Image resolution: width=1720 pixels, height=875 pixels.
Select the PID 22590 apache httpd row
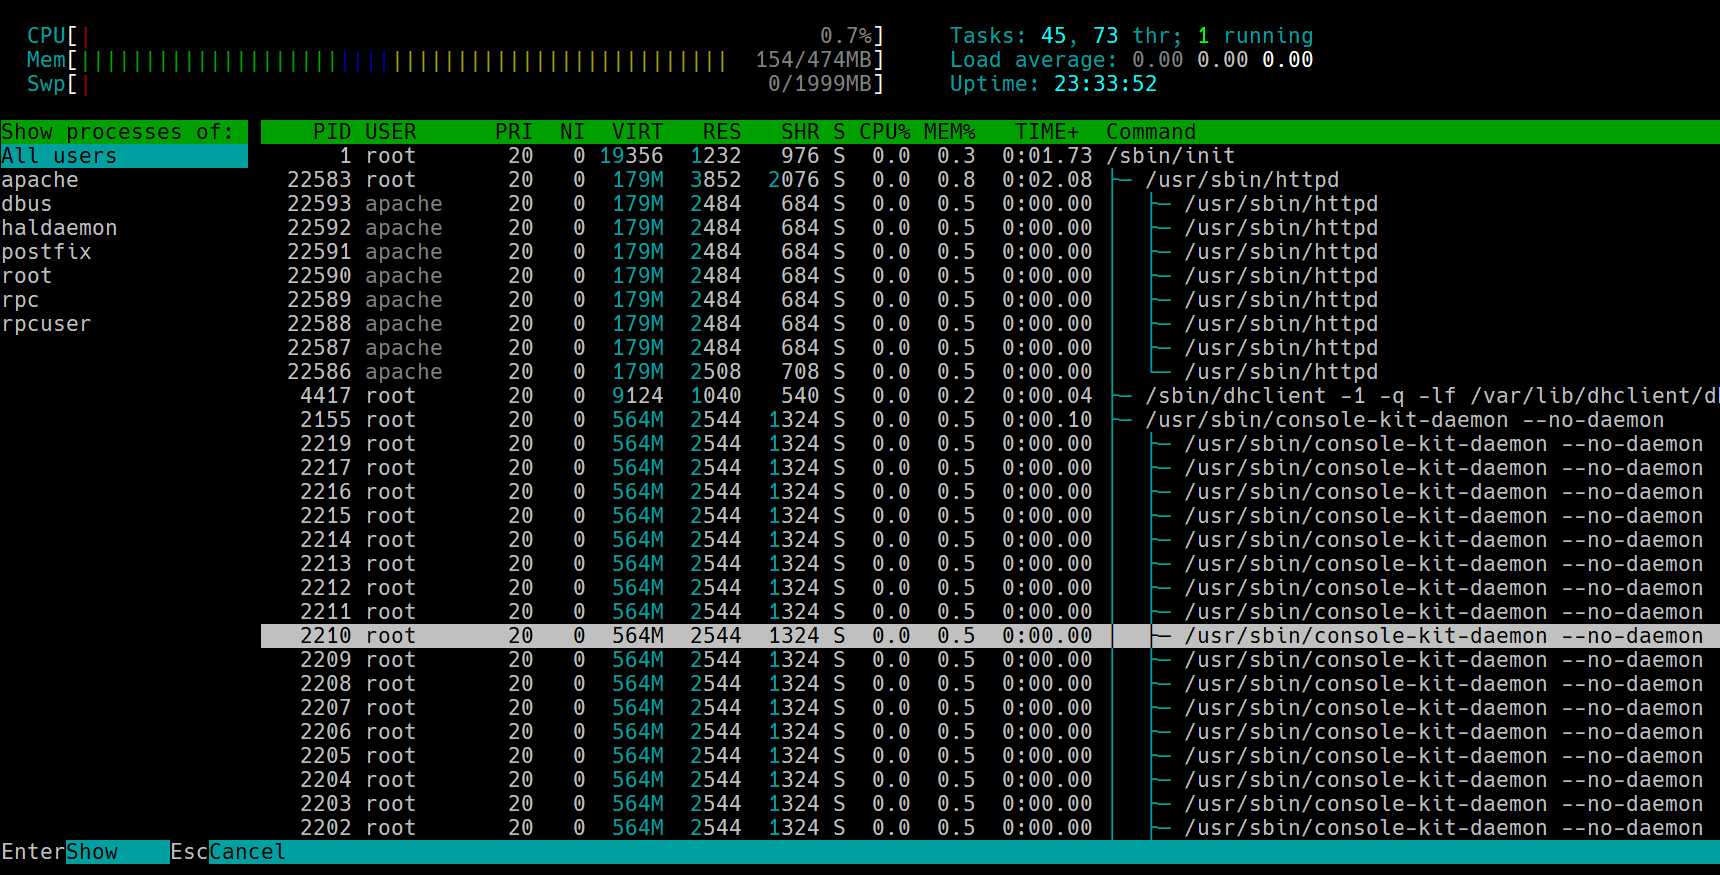pyautogui.click(x=990, y=276)
